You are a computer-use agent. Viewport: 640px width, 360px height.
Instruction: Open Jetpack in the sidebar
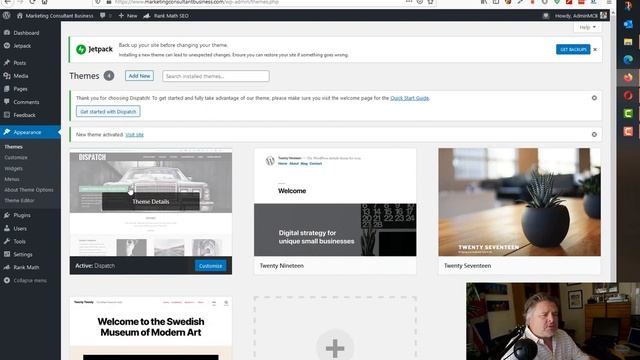[x=22, y=46]
